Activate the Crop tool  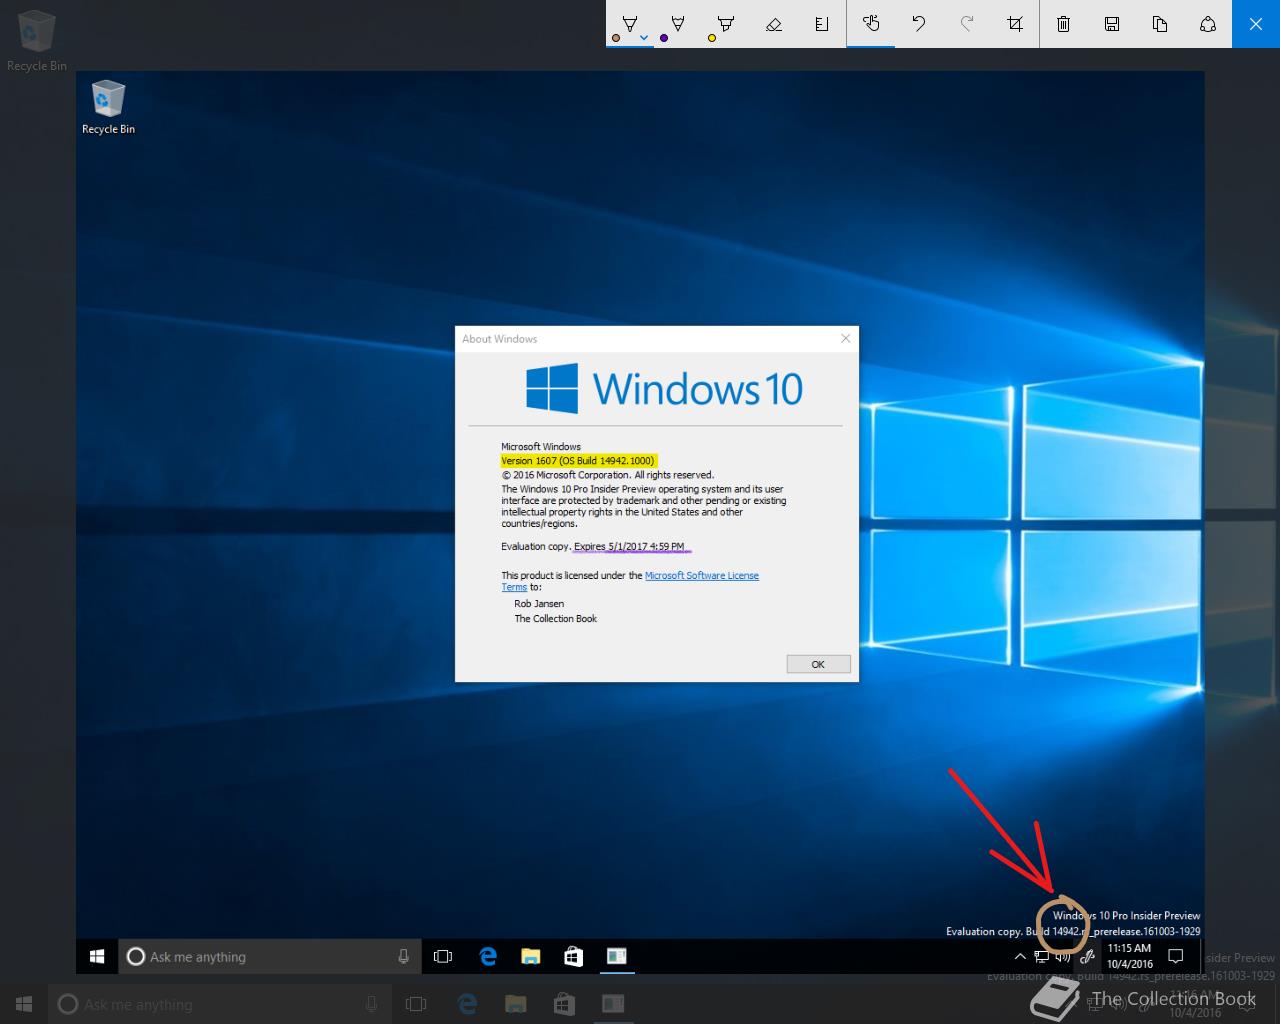(x=1015, y=23)
